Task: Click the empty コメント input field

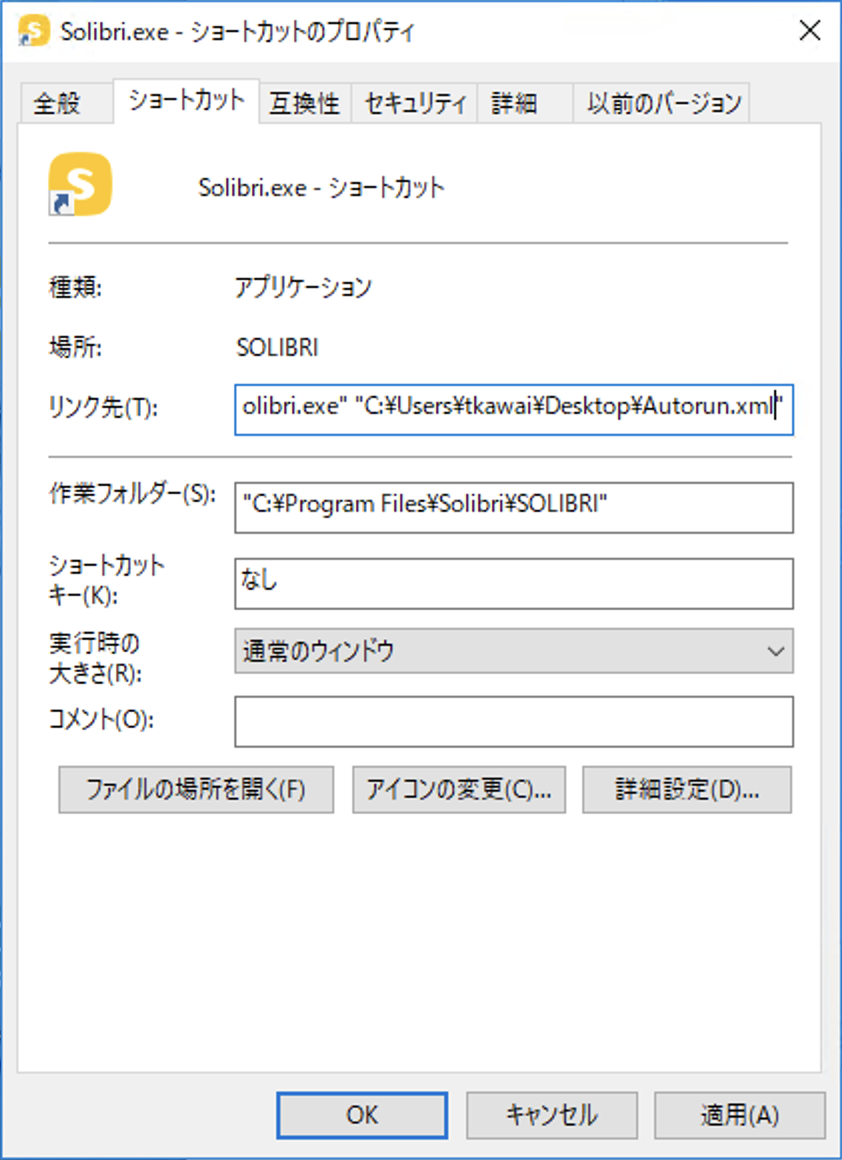Action: 513,721
